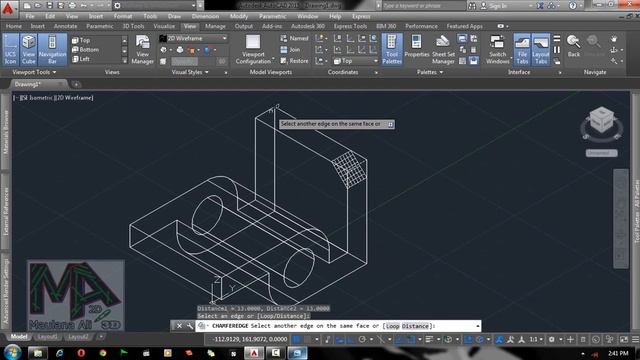The height and width of the screenshot is (360, 640).
Task: Click the Back navigation button
Action: tap(573, 46)
